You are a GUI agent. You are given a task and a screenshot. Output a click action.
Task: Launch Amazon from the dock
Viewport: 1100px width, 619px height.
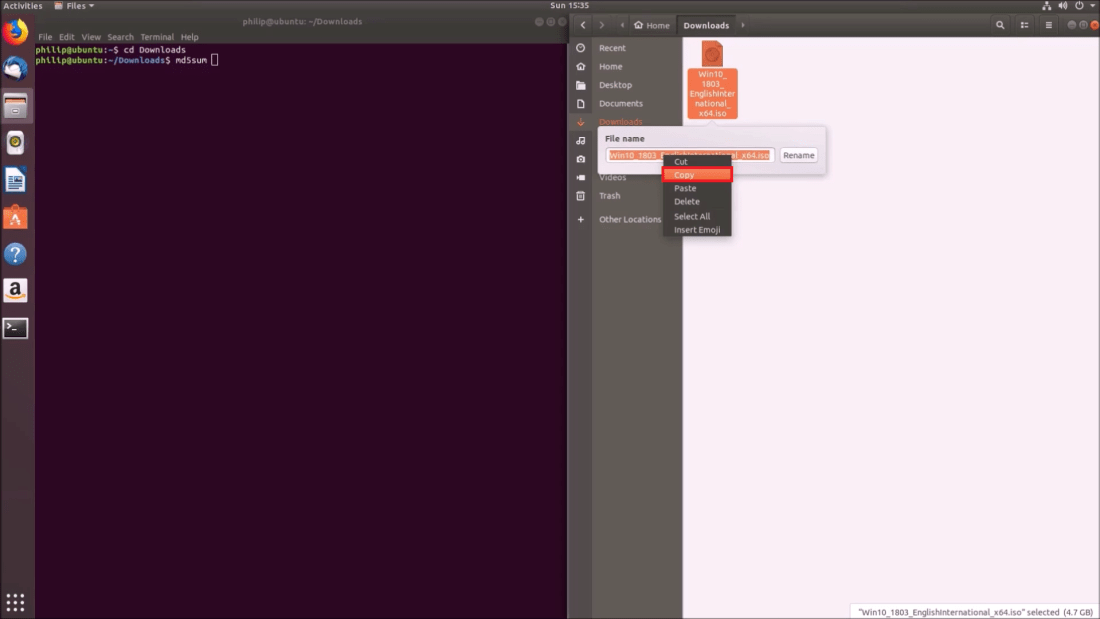15,291
